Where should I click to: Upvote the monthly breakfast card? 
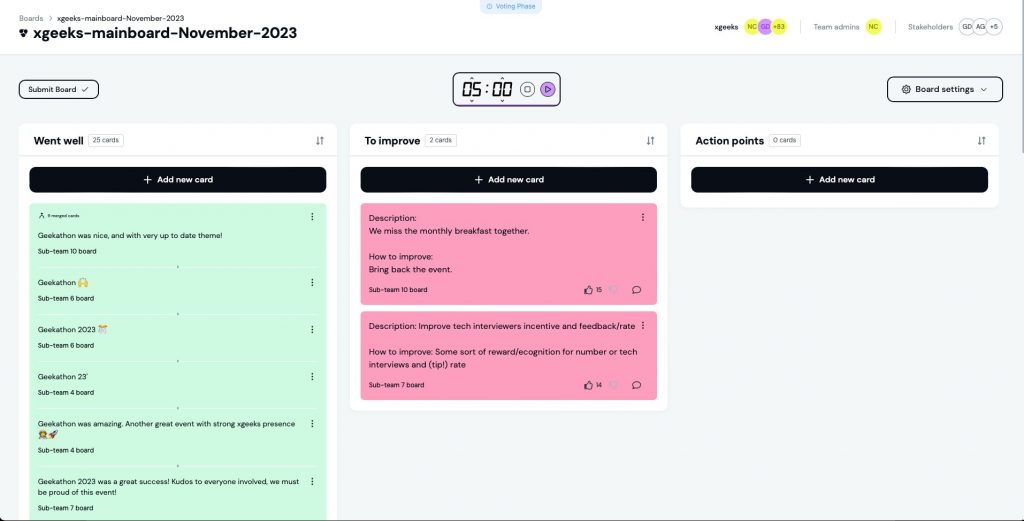588,290
